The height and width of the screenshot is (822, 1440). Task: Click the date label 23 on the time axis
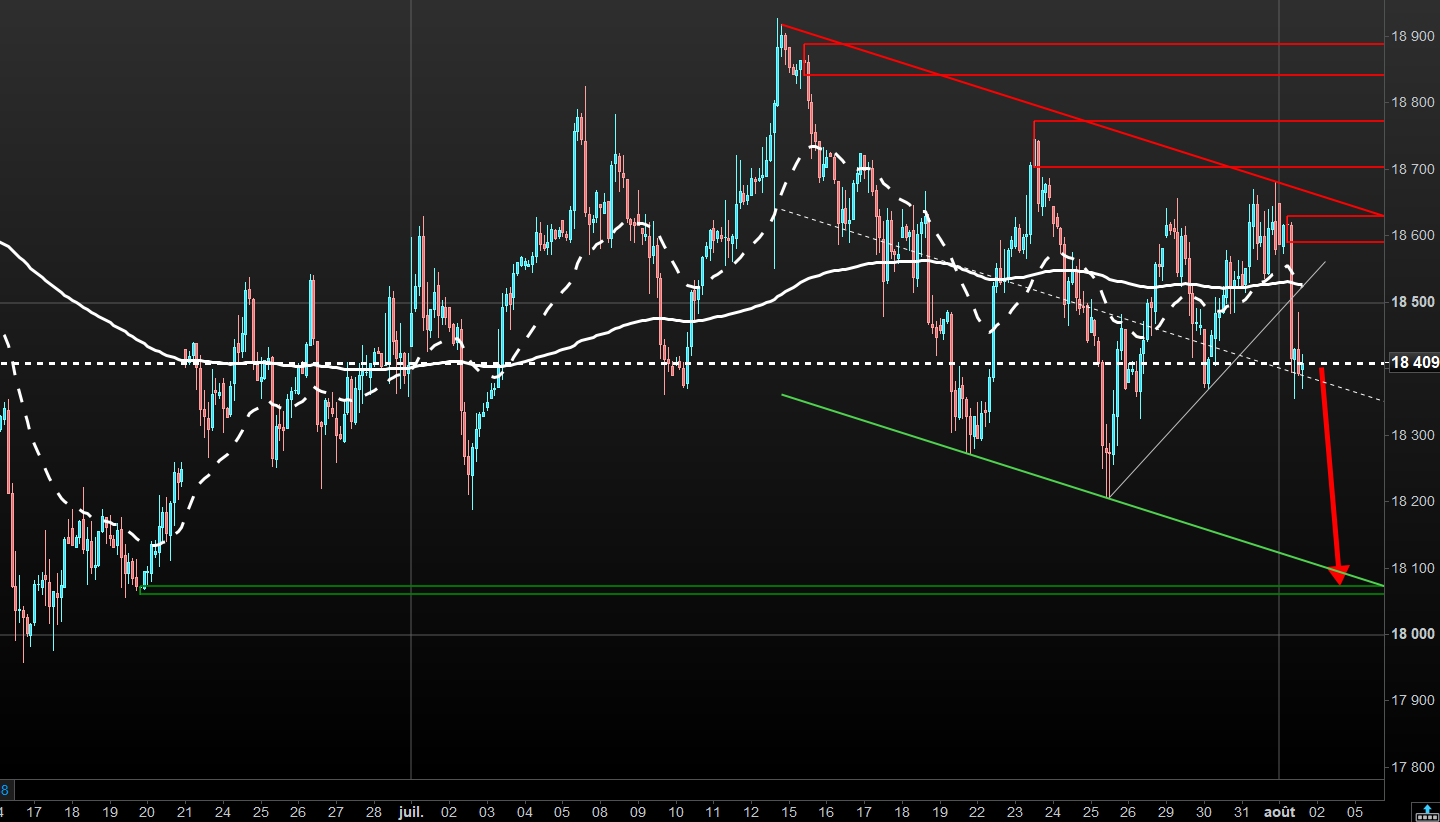1015,811
